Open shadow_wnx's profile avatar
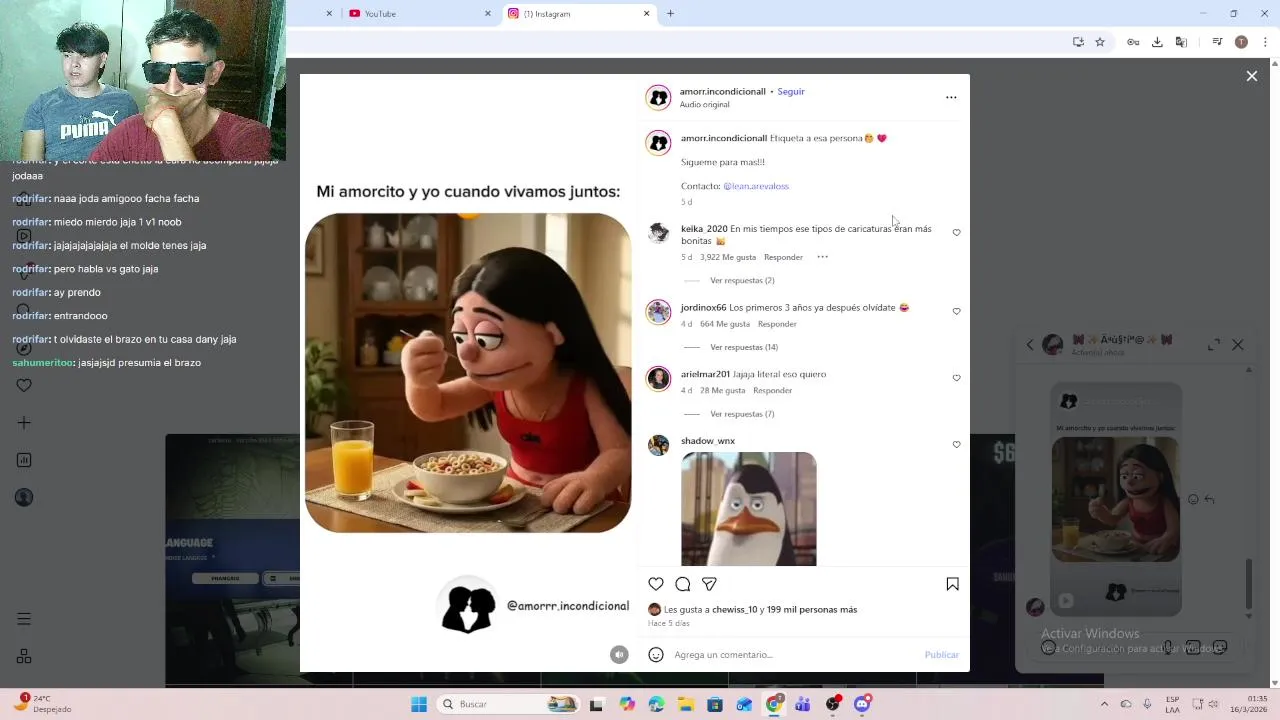This screenshot has width=1280, height=720. (x=658, y=446)
